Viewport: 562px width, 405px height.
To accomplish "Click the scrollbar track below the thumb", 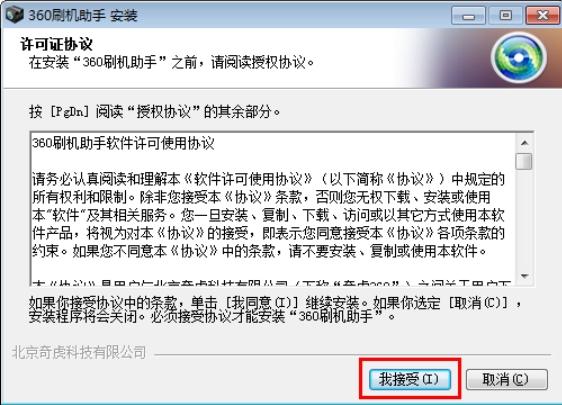I will tap(525, 219).
